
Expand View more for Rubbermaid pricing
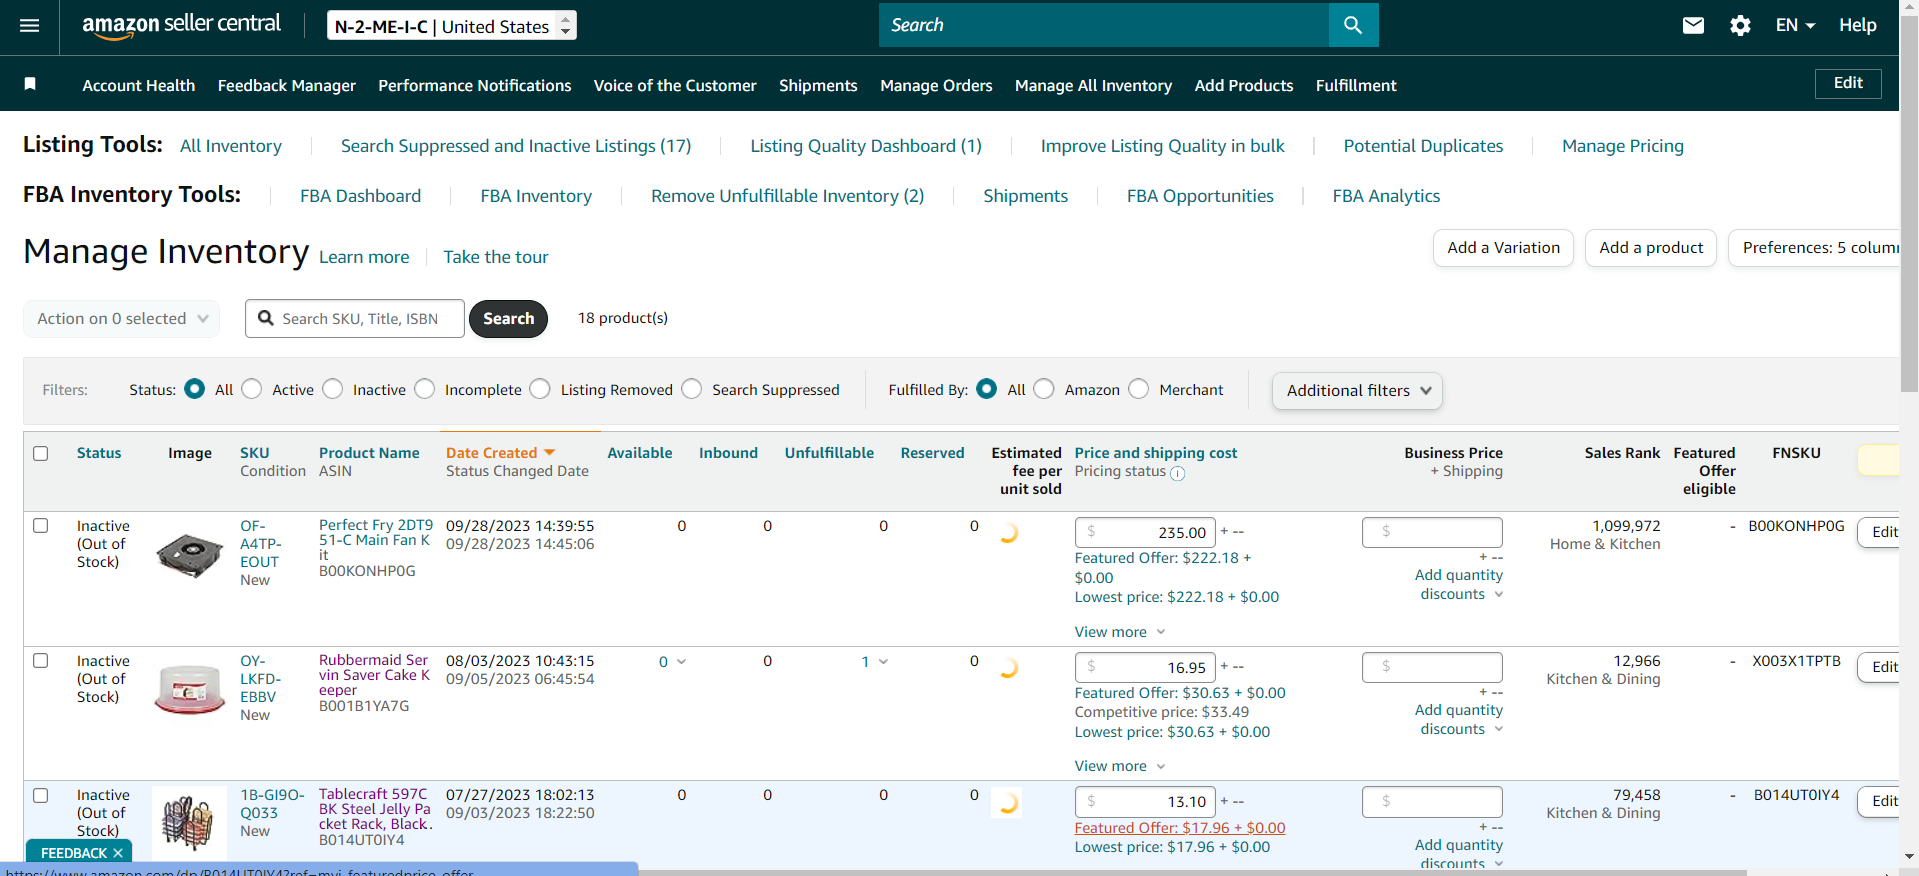click(1120, 766)
